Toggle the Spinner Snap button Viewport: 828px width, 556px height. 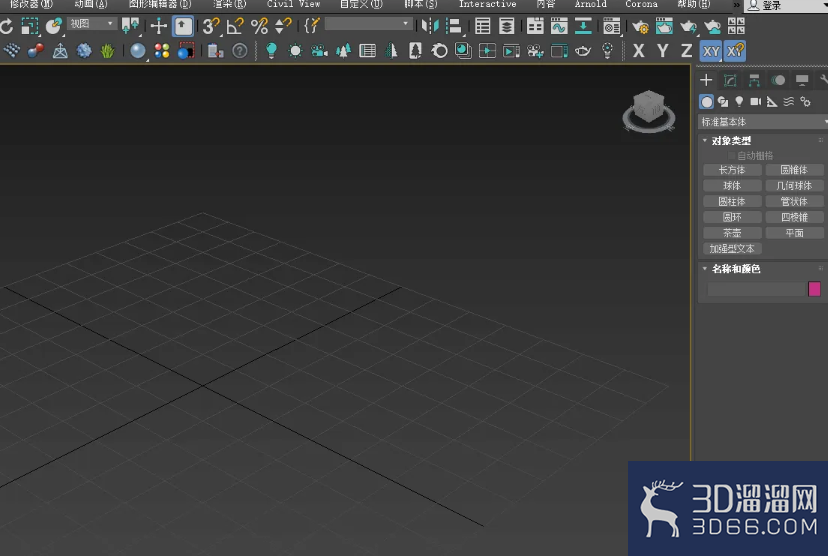pos(284,26)
